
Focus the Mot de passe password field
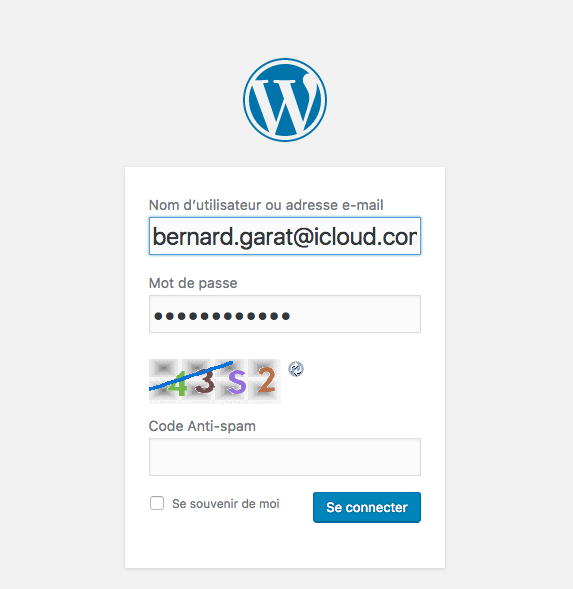coord(285,314)
